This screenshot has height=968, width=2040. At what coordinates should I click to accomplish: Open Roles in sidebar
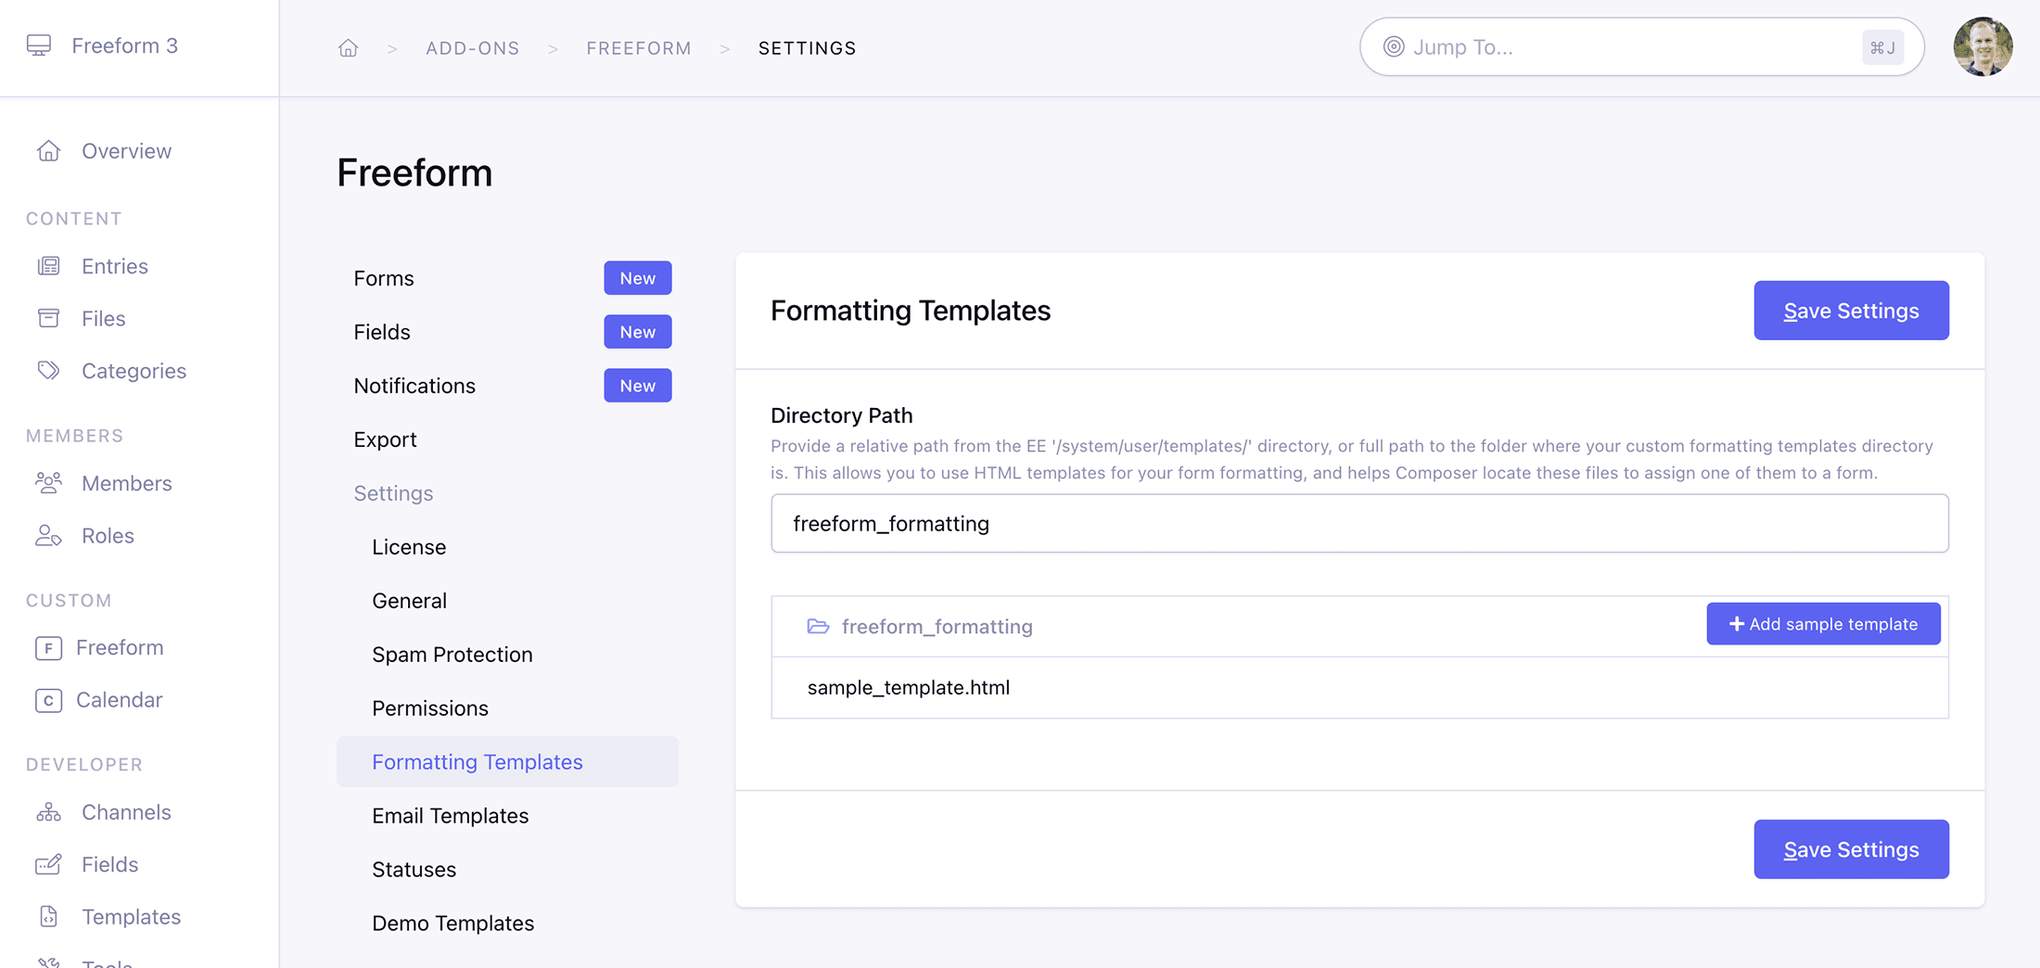pos(108,536)
